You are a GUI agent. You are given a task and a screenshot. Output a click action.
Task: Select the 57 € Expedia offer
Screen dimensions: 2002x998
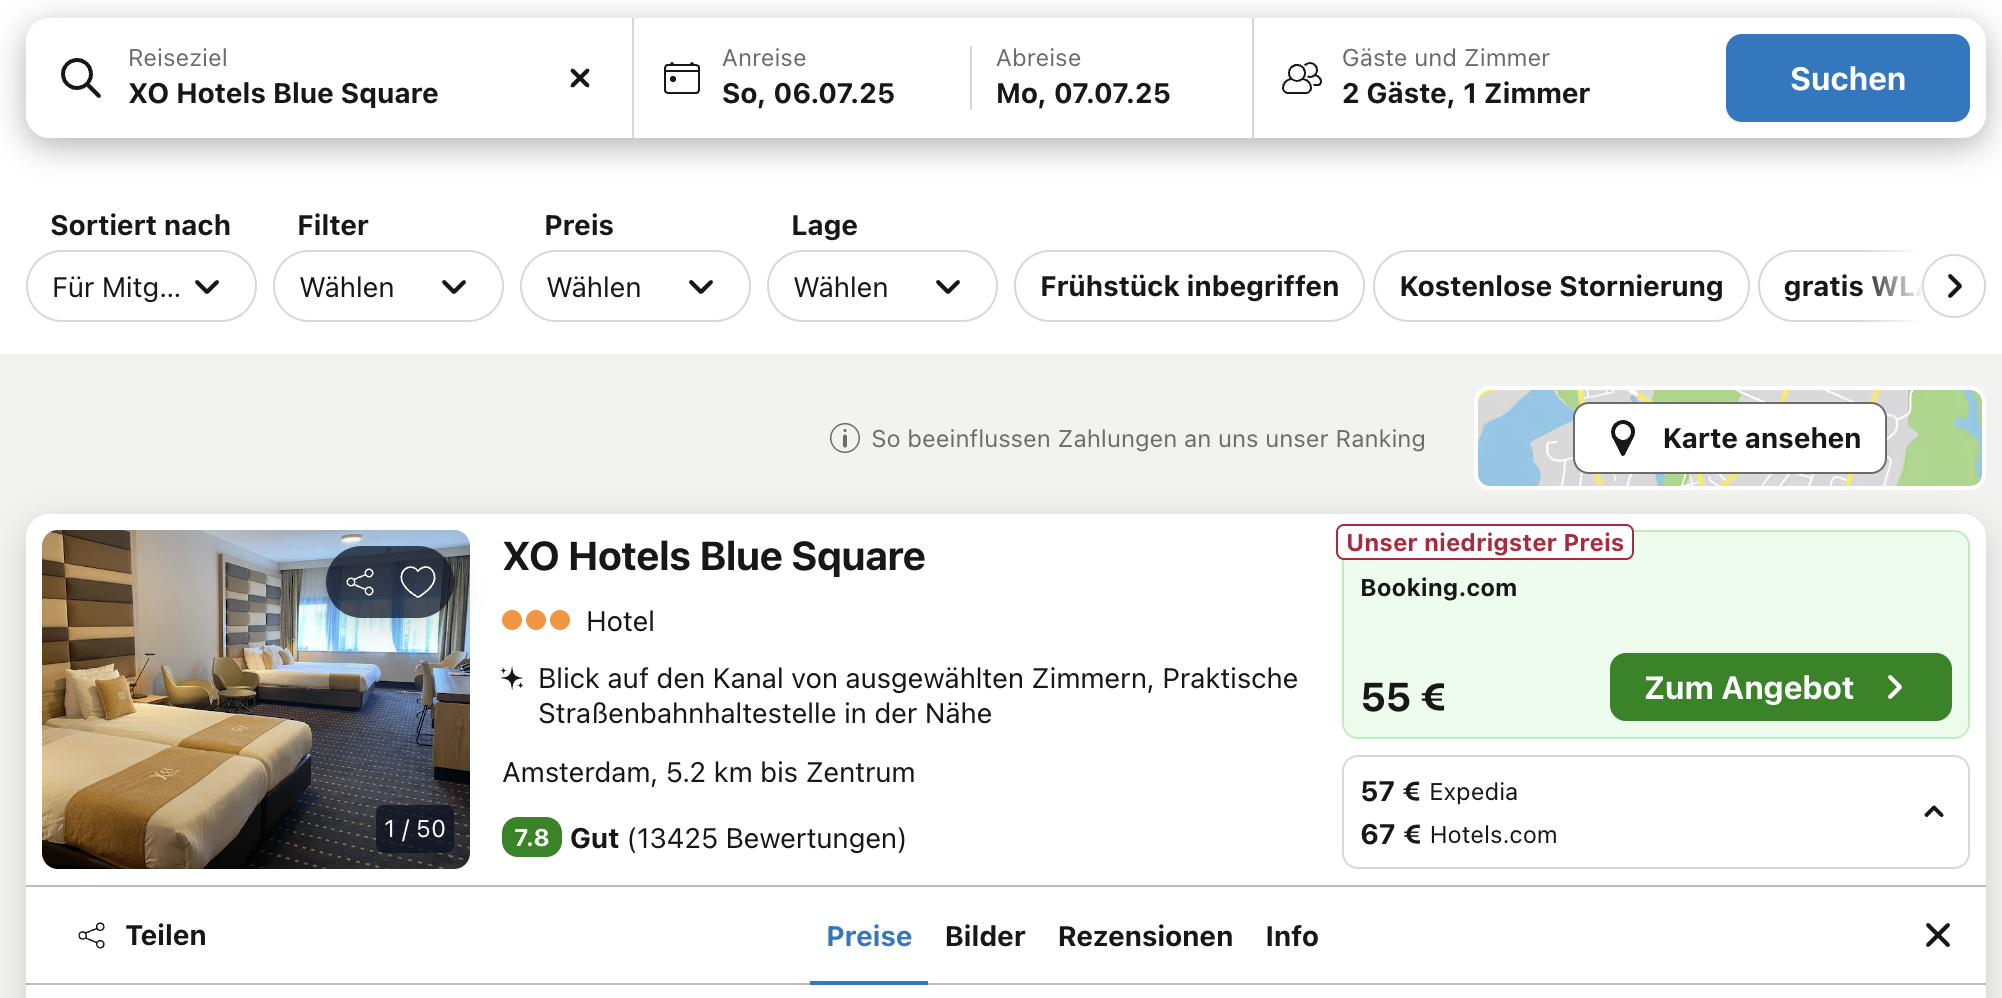1439,792
